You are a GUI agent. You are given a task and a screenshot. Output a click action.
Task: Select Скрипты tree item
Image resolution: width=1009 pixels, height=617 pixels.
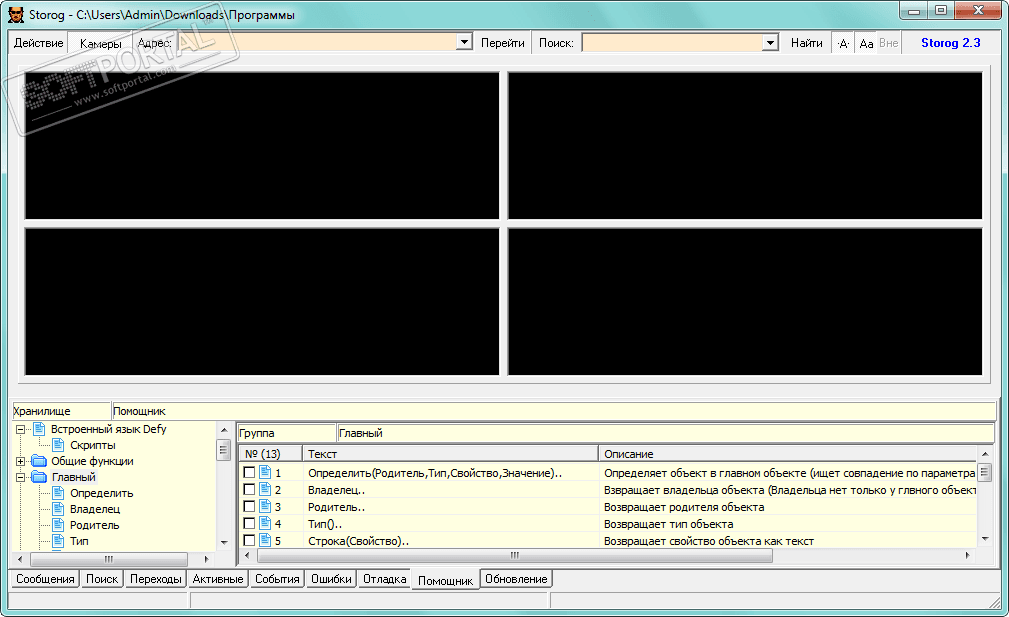tap(93, 445)
